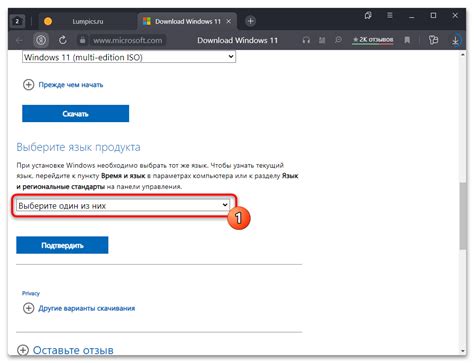474x363 pixels.
Task: Click the Скачать download button
Action: pyautogui.click(x=76, y=114)
